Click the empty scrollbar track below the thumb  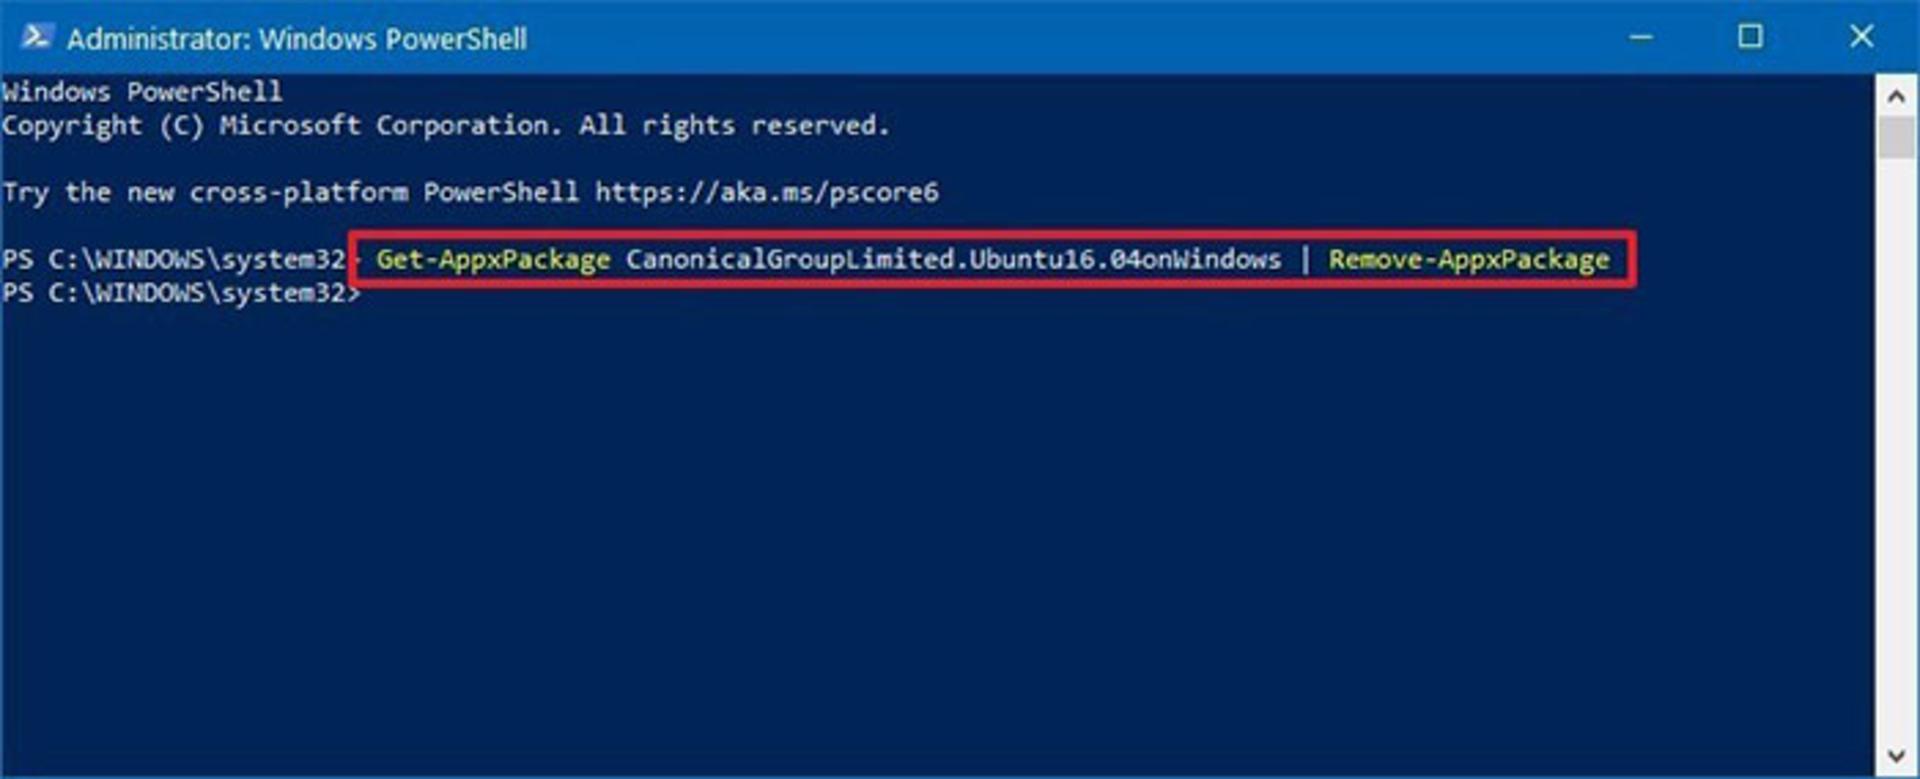pyautogui.click(x=1896, y=450)
